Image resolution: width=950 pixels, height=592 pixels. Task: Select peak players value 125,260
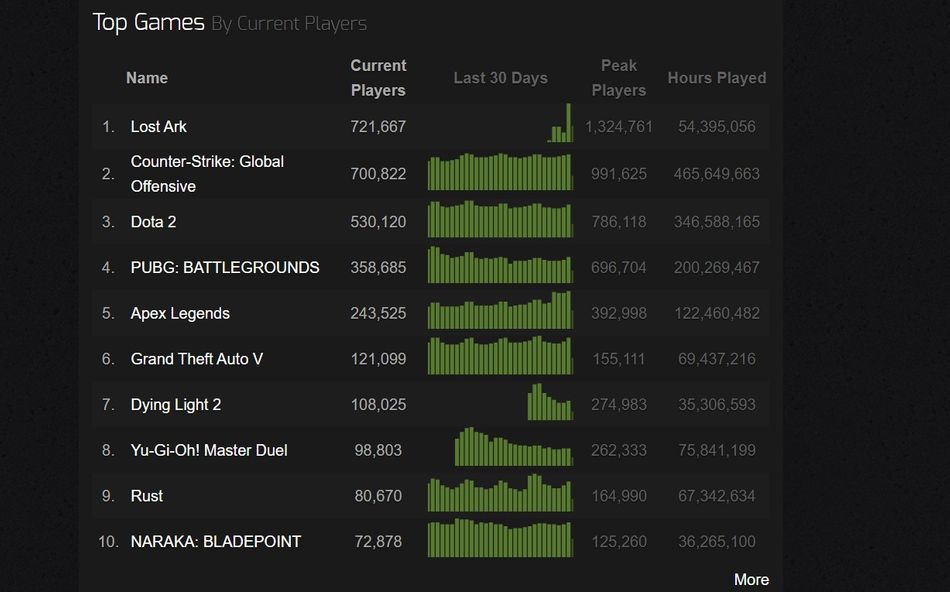619,542
